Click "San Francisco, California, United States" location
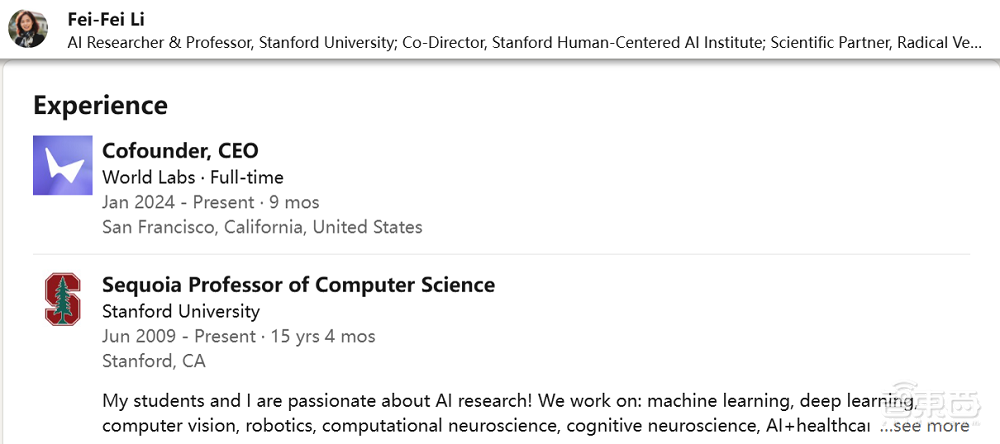Image resolution: width=1000 pixels, height=444 pixels. tap(262, 227)
